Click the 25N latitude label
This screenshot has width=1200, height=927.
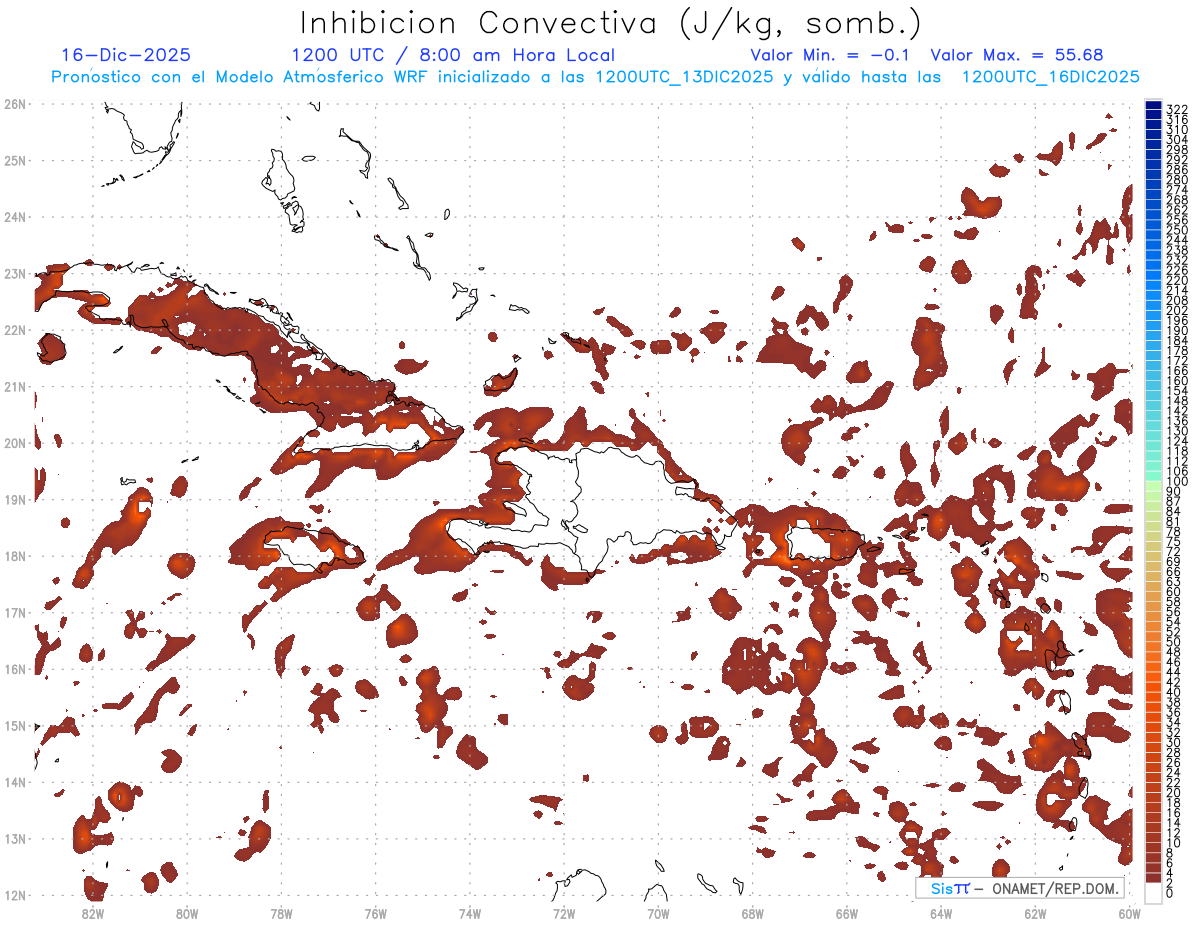[15, 160]
